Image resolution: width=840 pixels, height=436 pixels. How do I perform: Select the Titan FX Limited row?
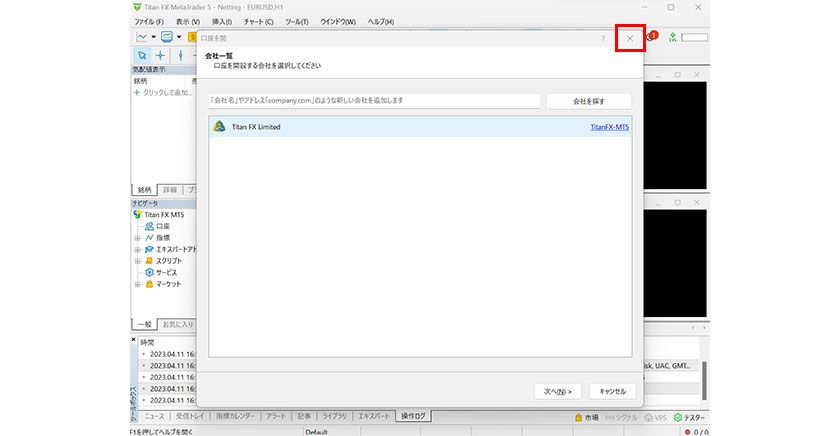coord(420,127)
